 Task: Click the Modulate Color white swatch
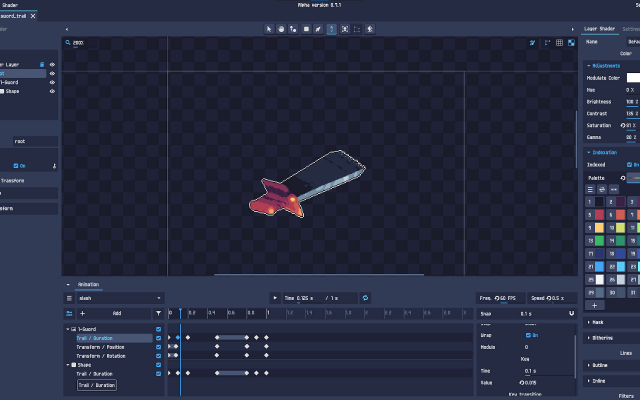pyautogui.click(x=633, y=78)
